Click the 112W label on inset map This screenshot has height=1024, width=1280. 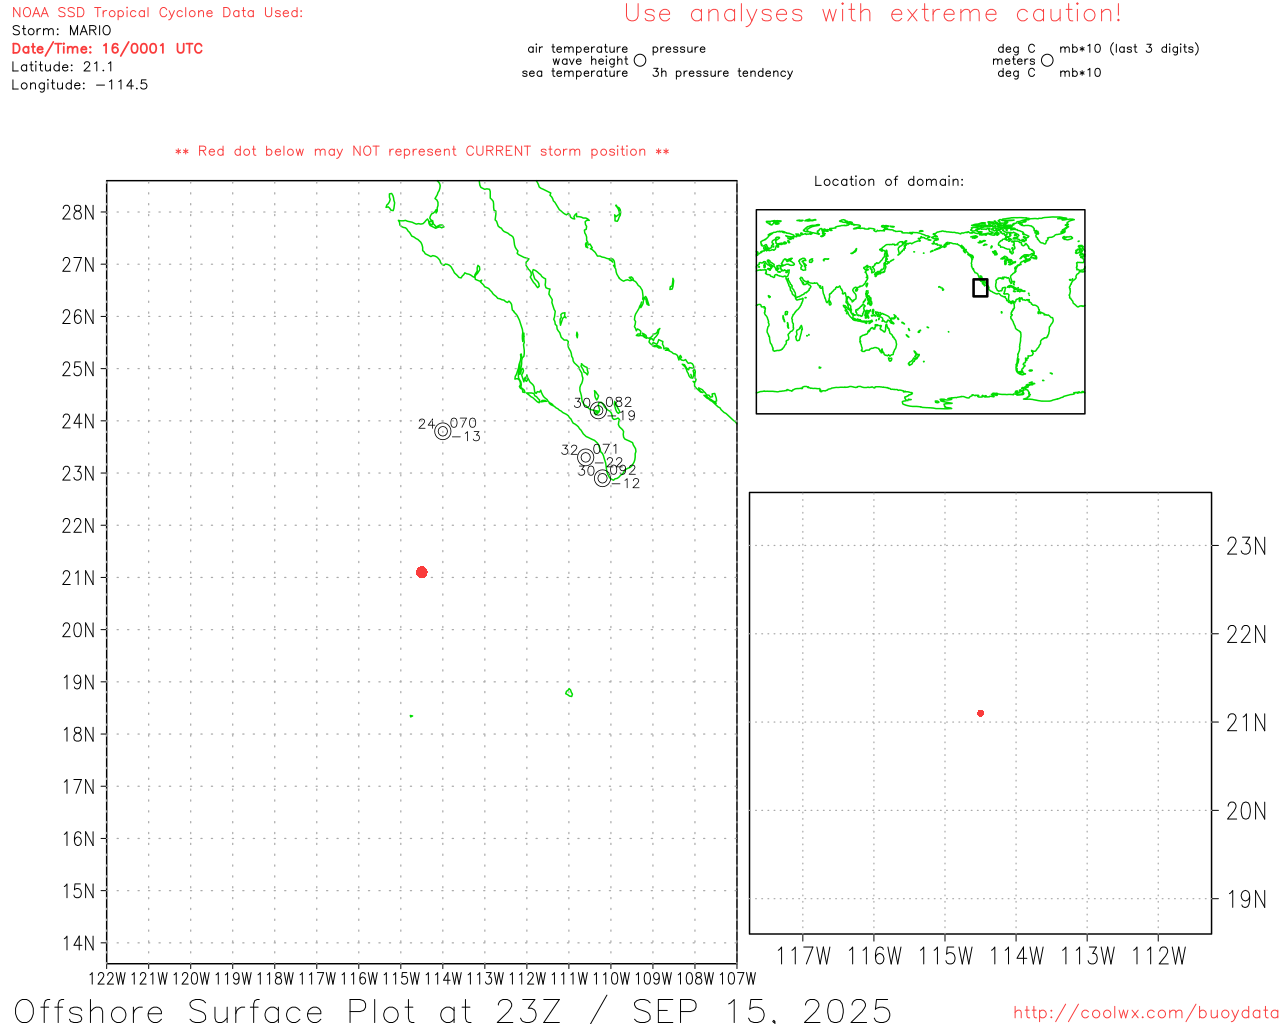pos(1158,956)
